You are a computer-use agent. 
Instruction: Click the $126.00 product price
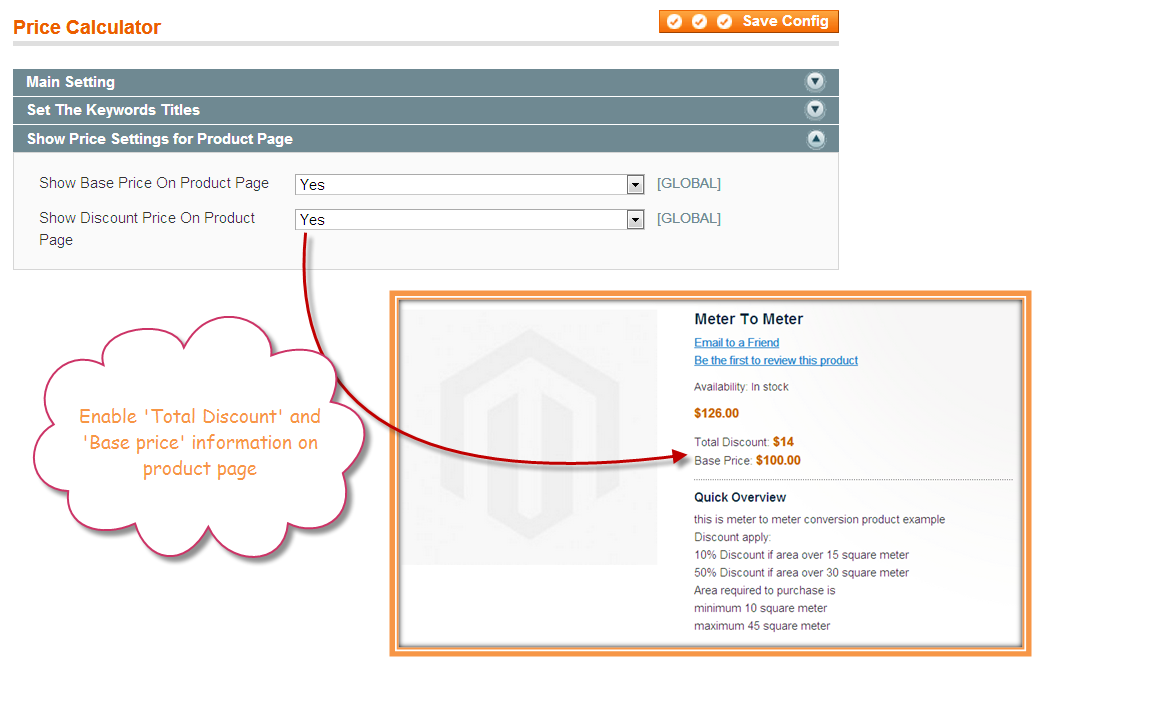pyautogui.click(x=716, y=413)
